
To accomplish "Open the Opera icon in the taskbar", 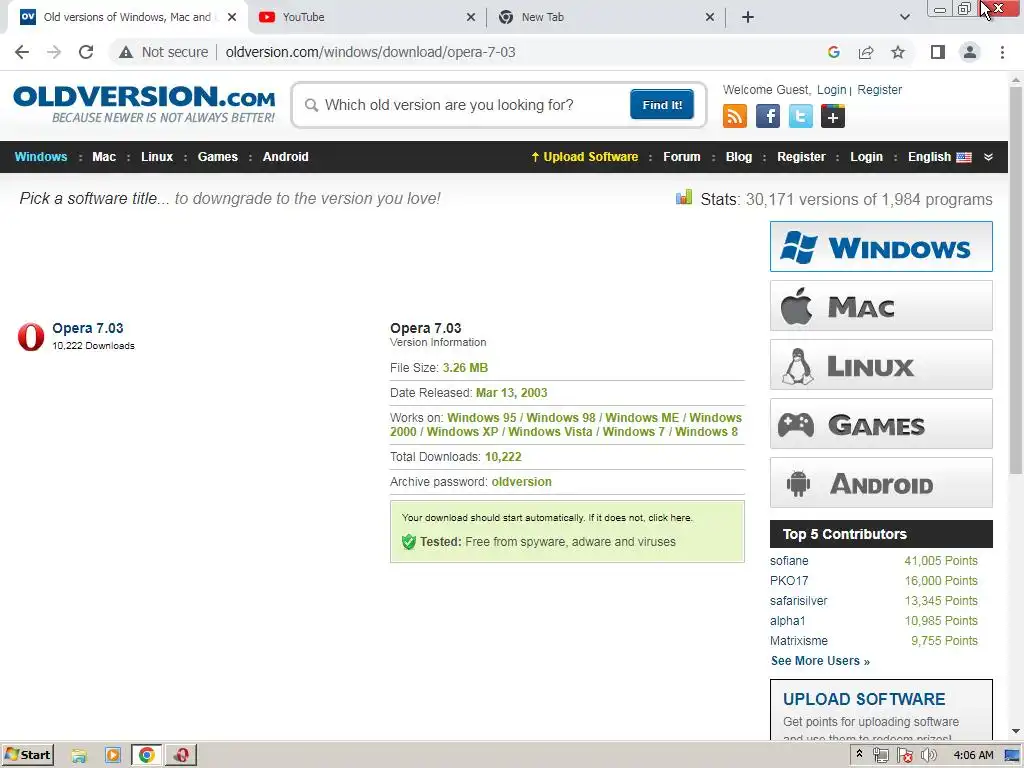I will [180, 755].
